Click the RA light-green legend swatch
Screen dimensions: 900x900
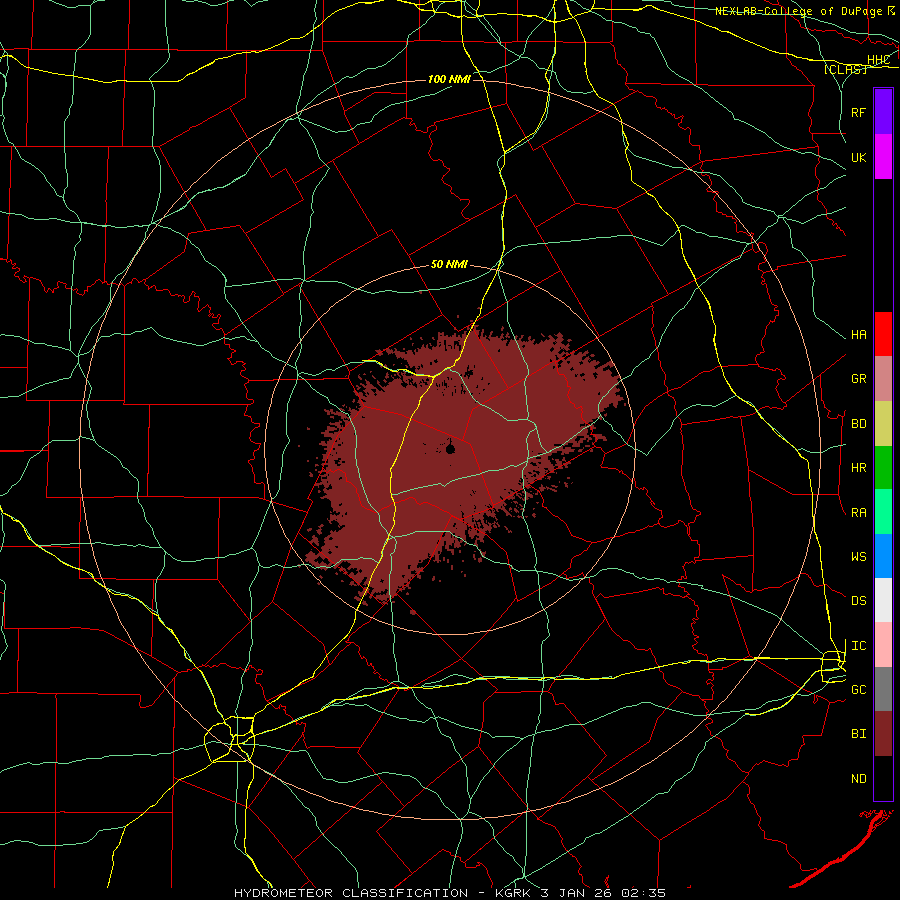point(883,512)
